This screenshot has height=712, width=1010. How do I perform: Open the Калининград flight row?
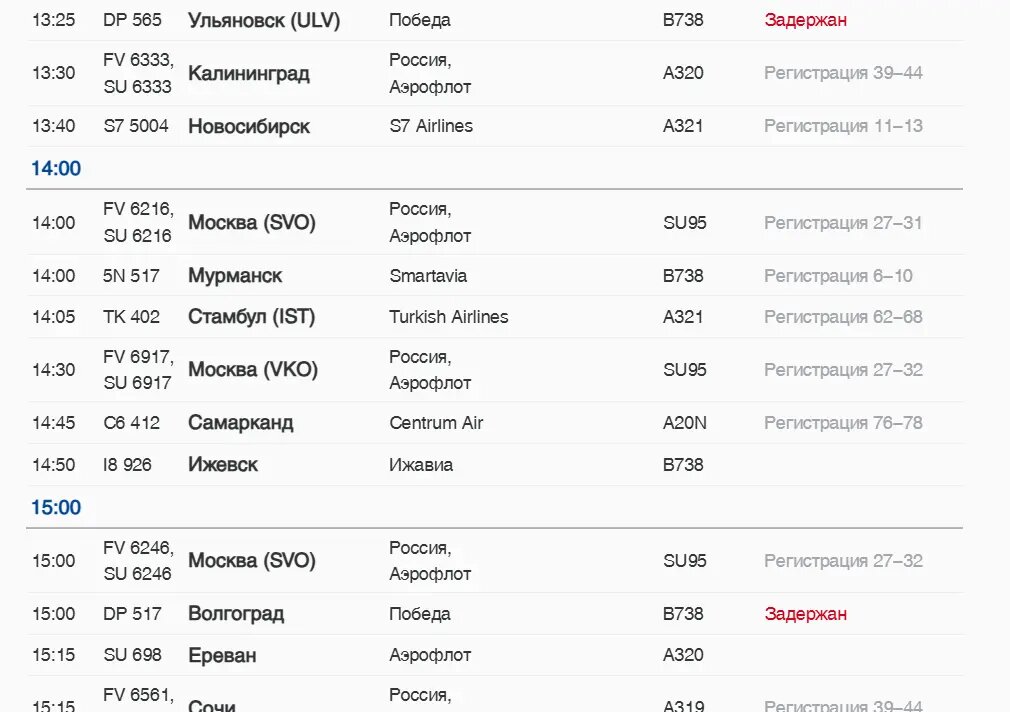pyautogui.click(x=249, y=73)
